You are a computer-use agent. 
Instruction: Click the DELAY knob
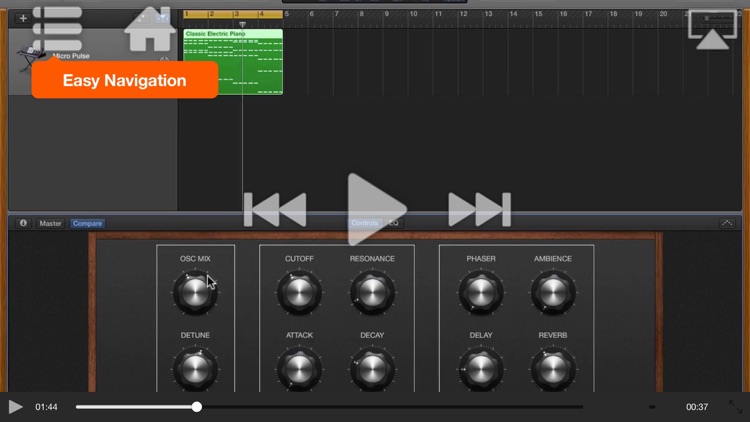(x=481, y=369)
